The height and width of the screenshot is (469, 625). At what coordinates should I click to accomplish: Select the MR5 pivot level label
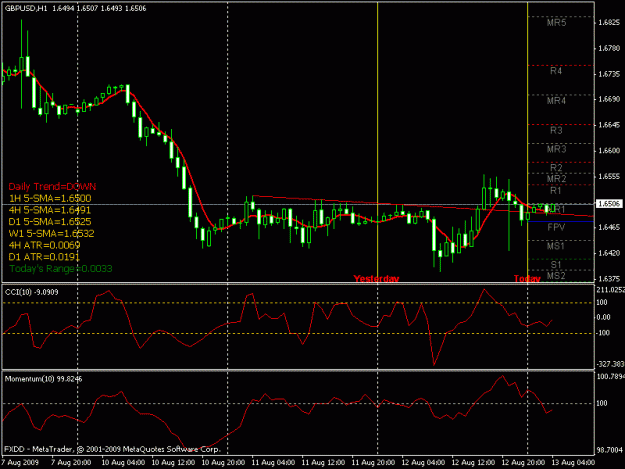[x=556, y=23]
